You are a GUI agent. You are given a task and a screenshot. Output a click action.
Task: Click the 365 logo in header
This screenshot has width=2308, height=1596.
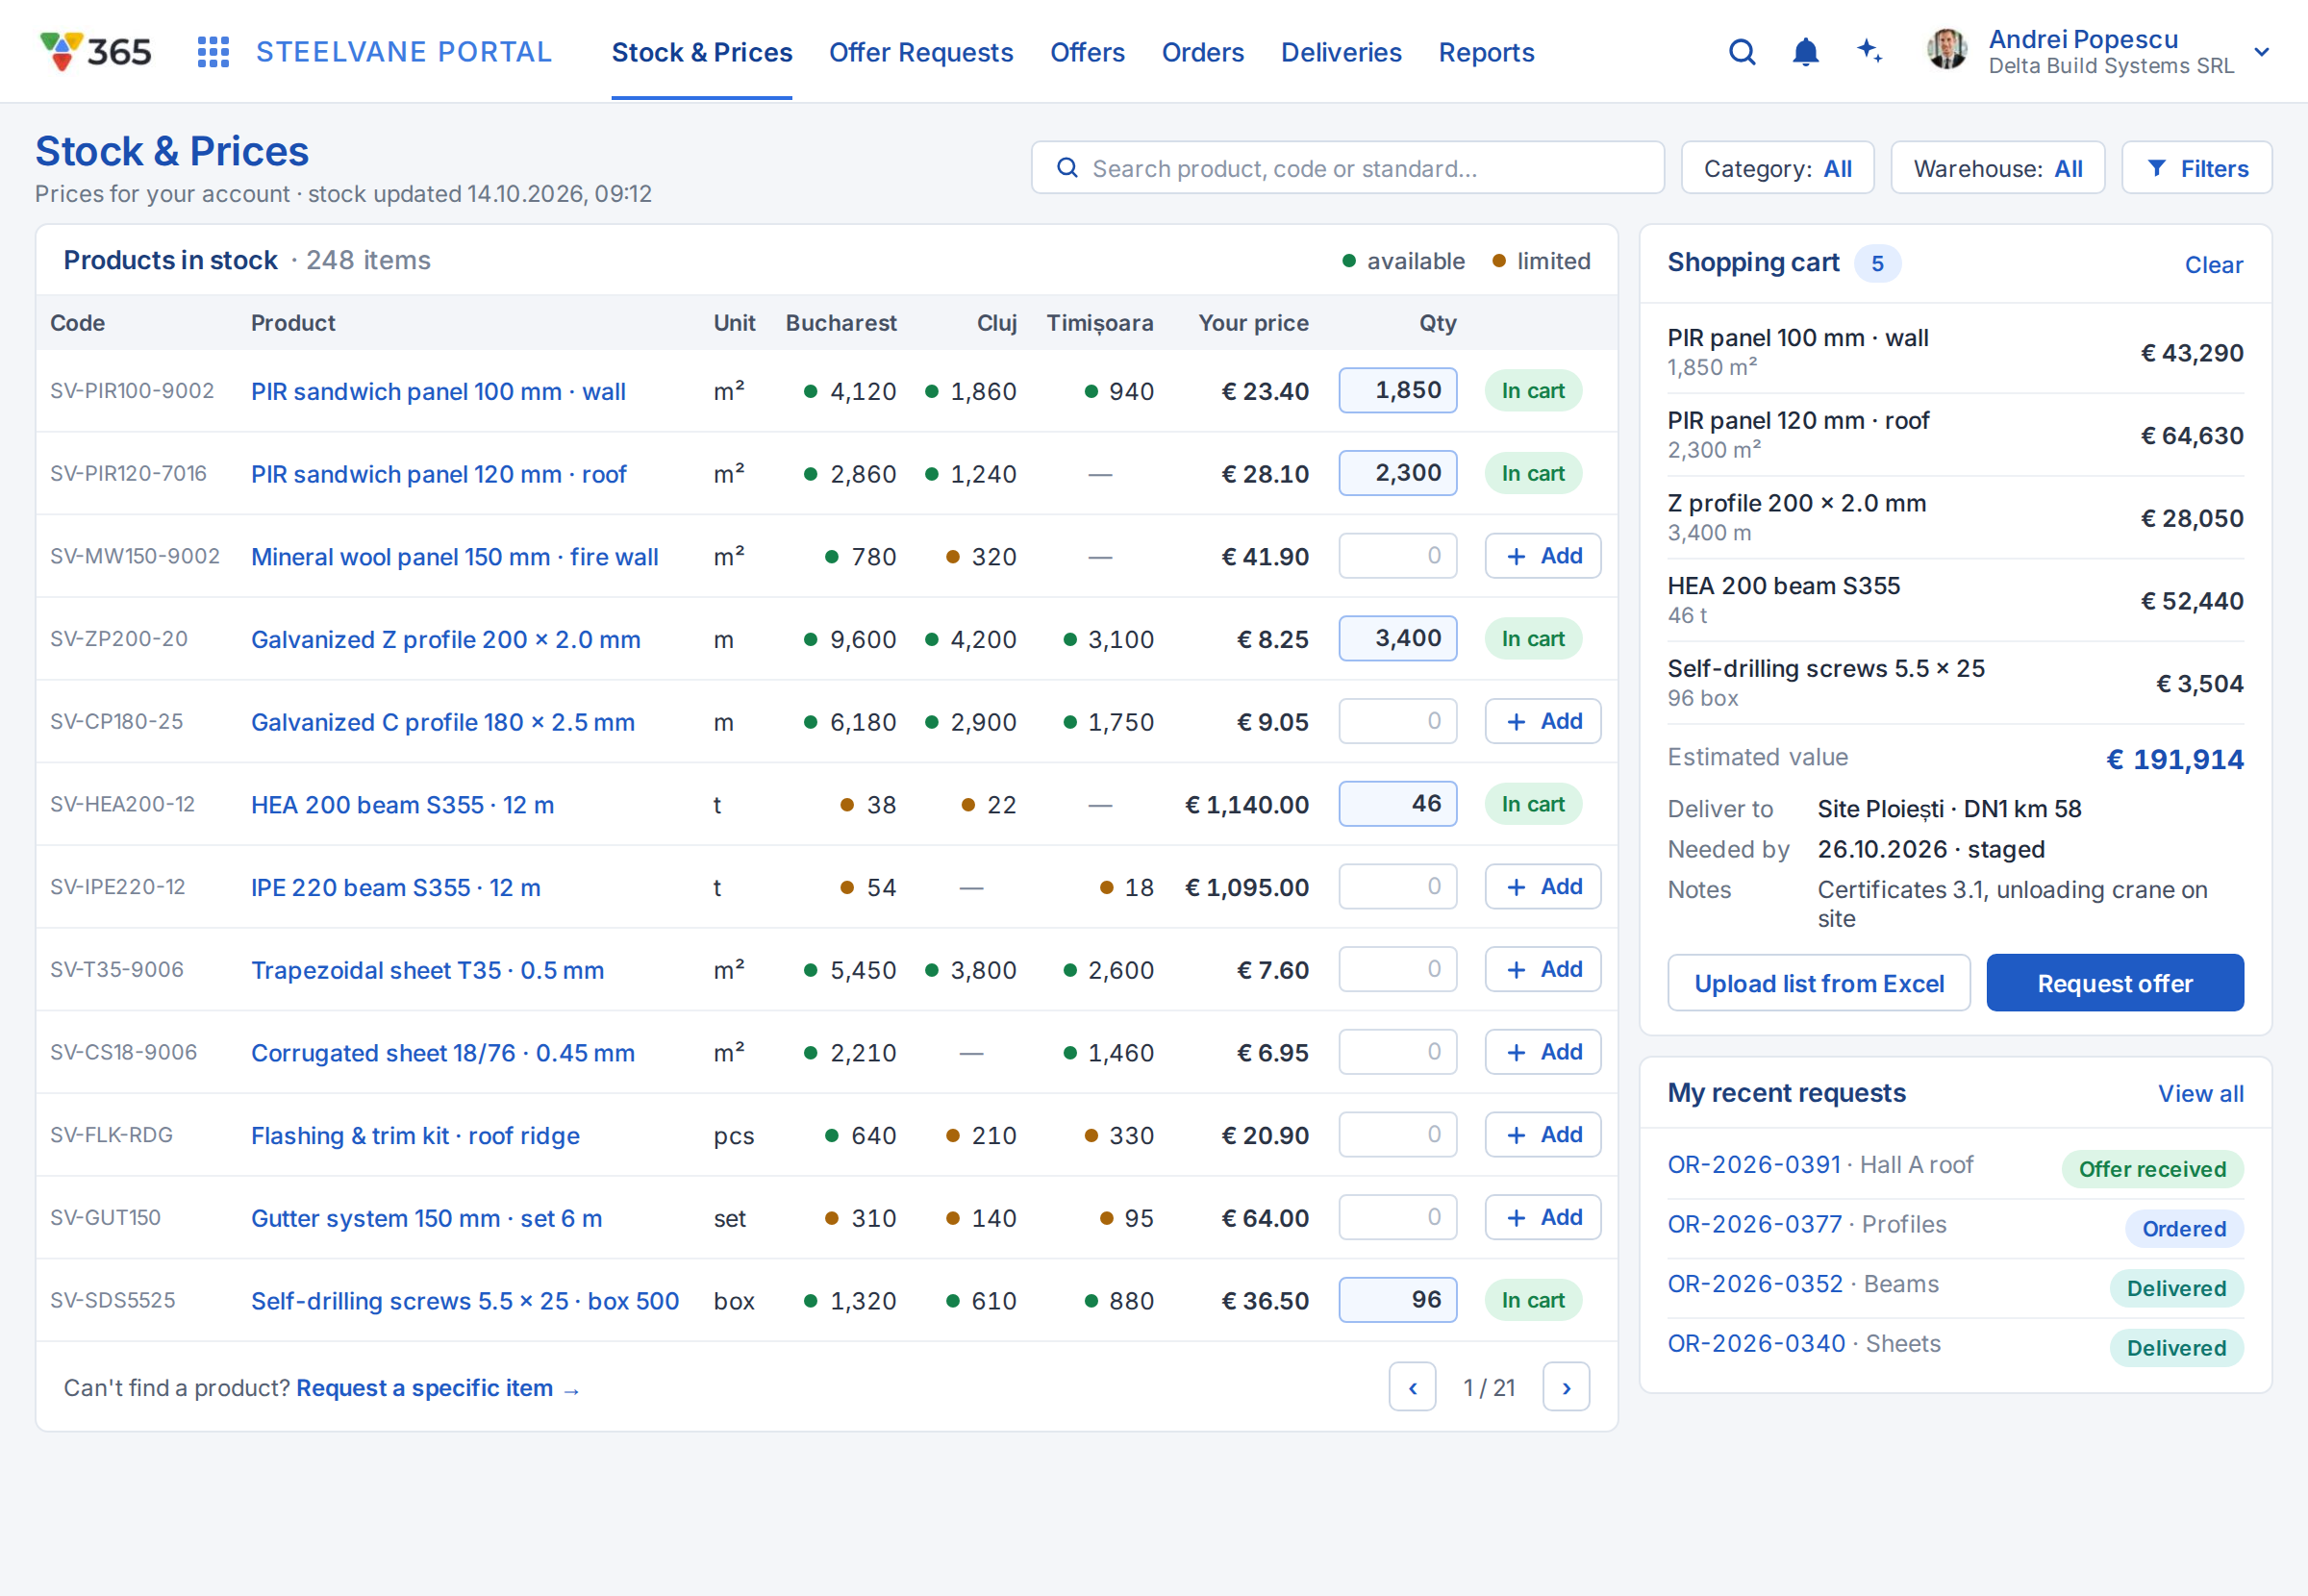[x=96, y=52]
